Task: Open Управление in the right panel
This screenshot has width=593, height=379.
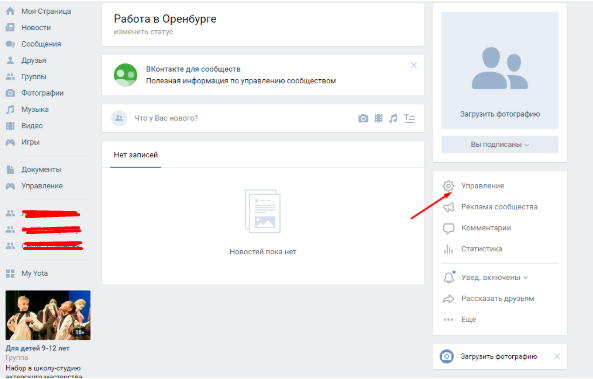Action: tap(483, 186)
